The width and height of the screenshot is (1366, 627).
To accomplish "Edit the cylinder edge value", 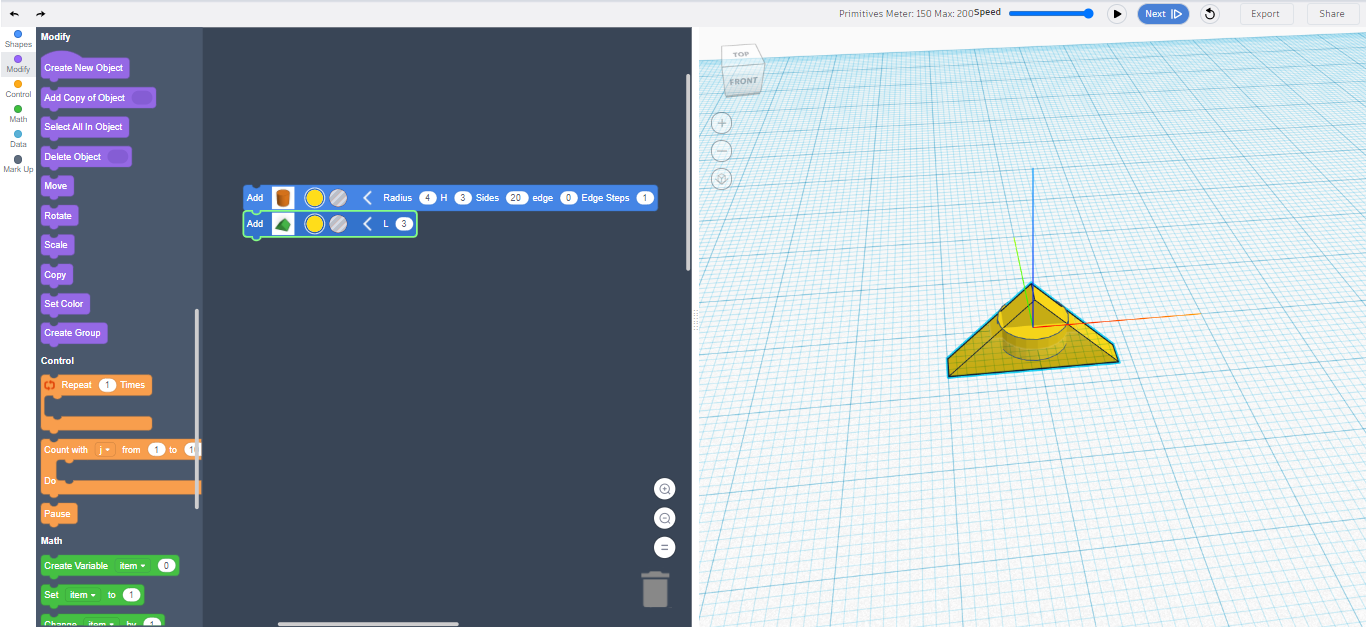I will (568, 198).
